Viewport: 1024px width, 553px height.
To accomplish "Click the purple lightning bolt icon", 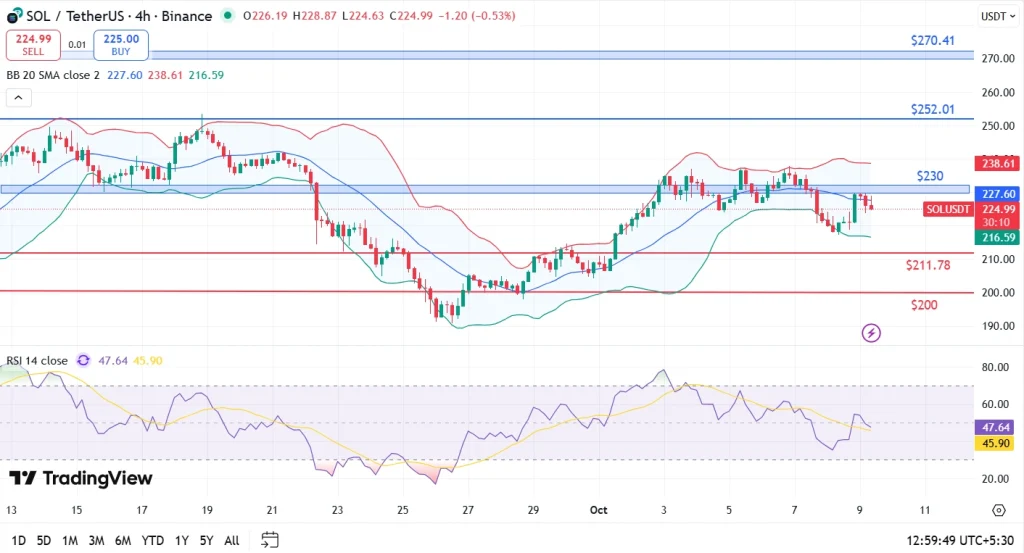I will (871, 332).
